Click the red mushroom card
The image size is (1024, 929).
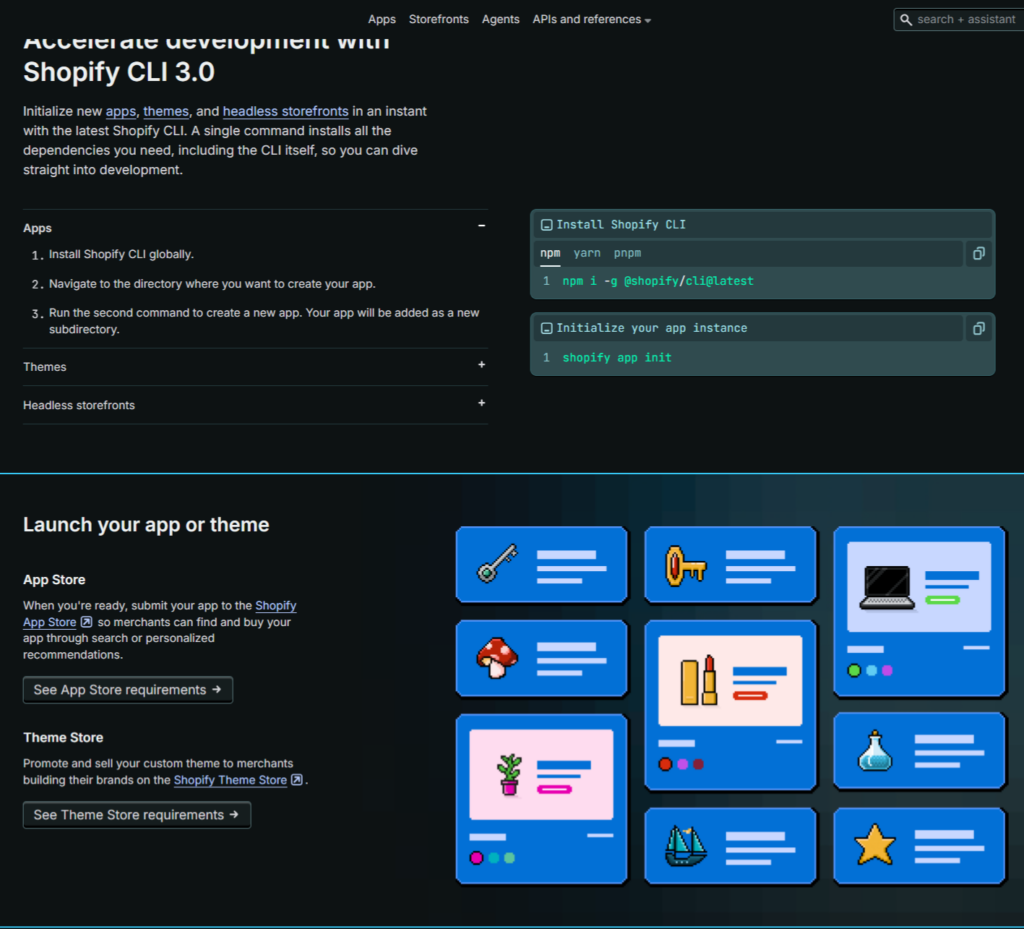(x=541, y=658)
